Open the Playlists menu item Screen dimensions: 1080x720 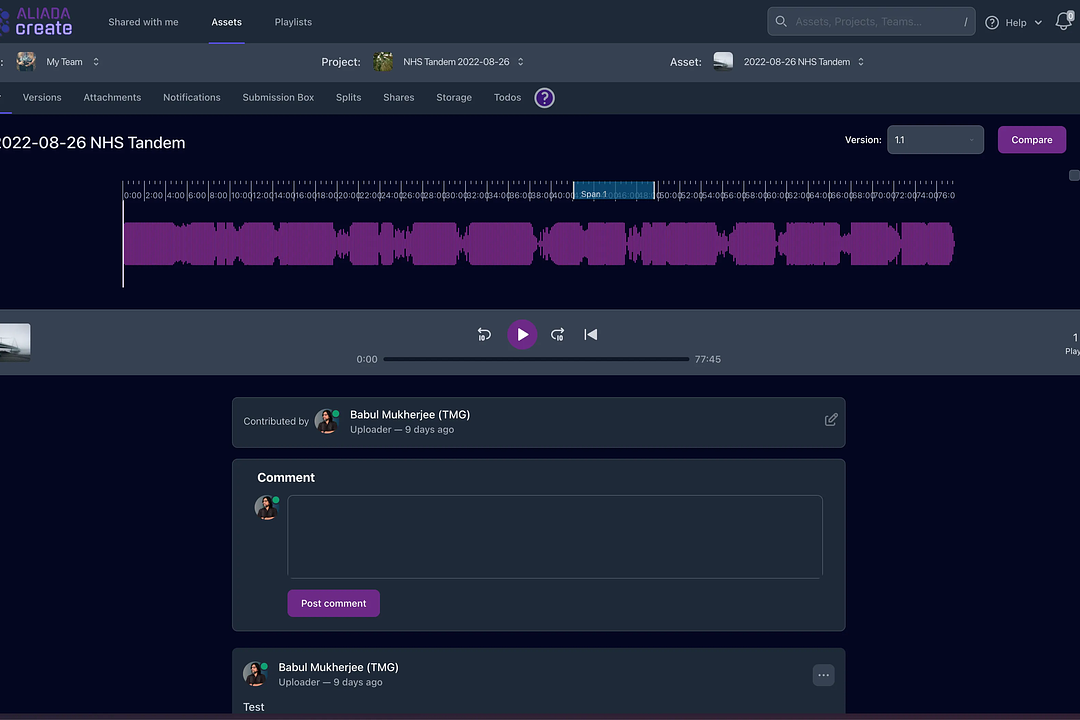[x=293, y=22]
